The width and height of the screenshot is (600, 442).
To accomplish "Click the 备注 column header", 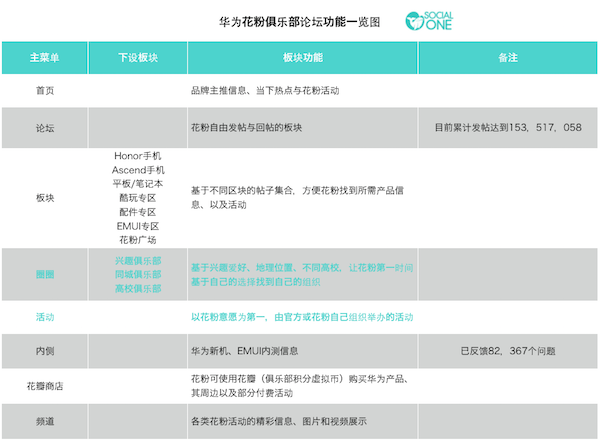I will (508, 58).
